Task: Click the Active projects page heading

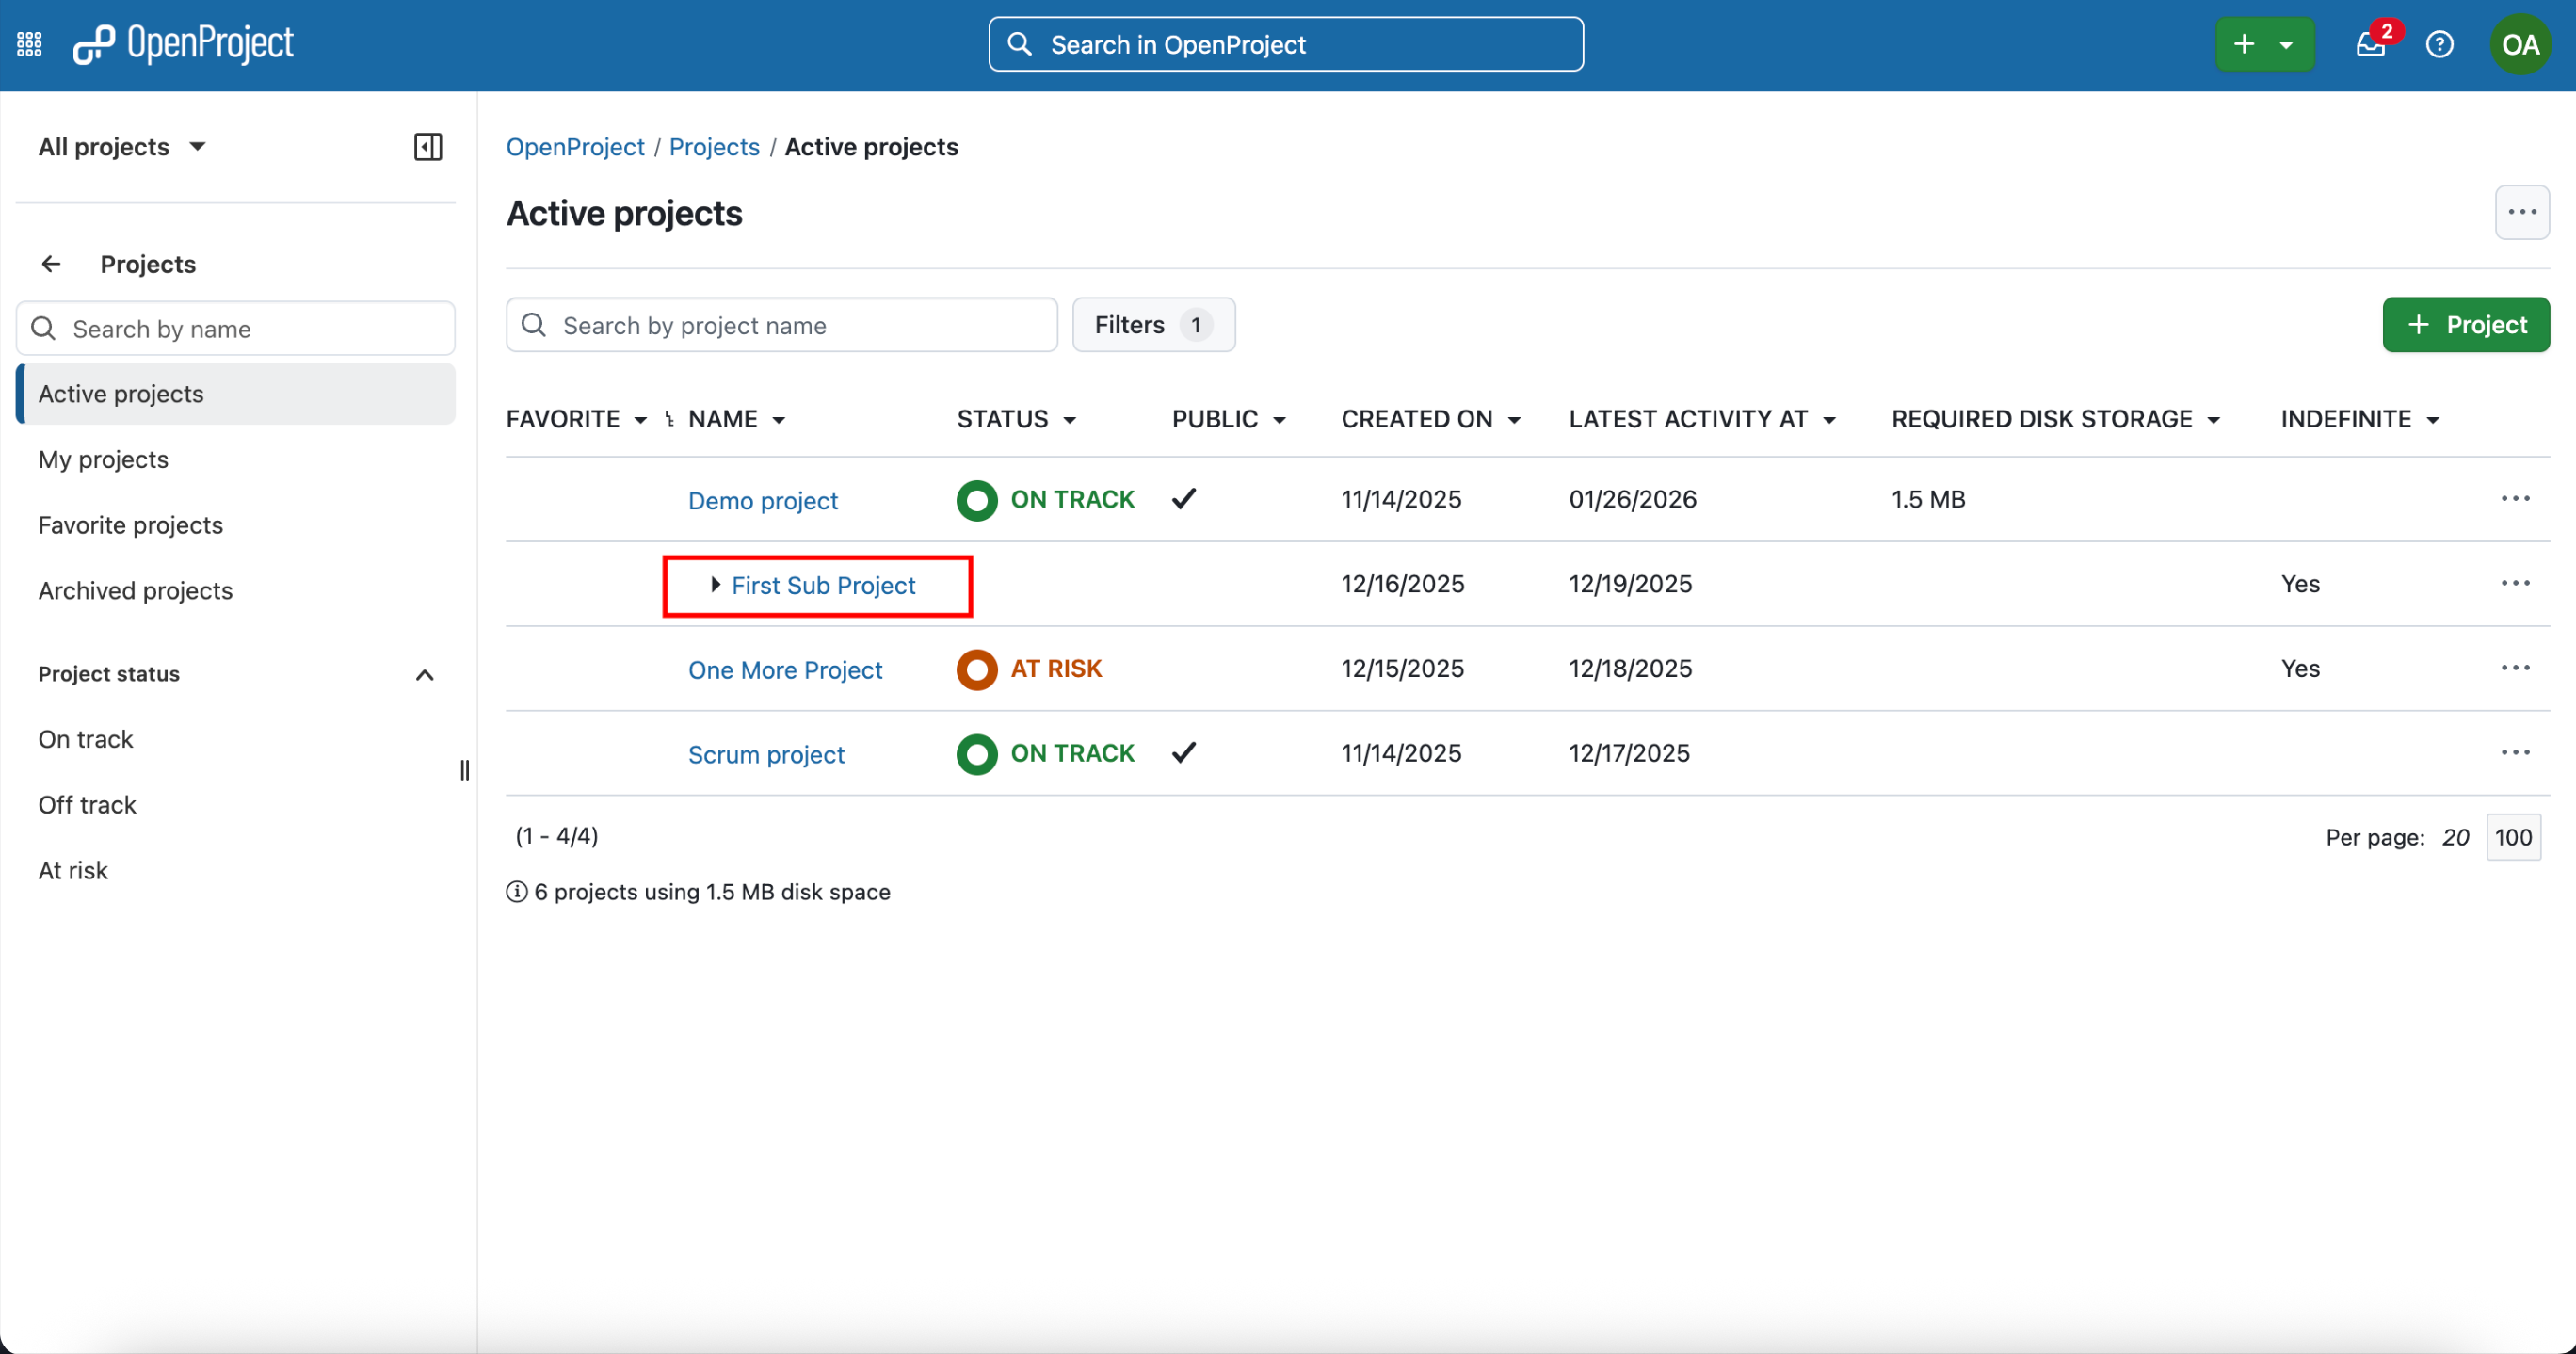Action: [x=624, y=213]
